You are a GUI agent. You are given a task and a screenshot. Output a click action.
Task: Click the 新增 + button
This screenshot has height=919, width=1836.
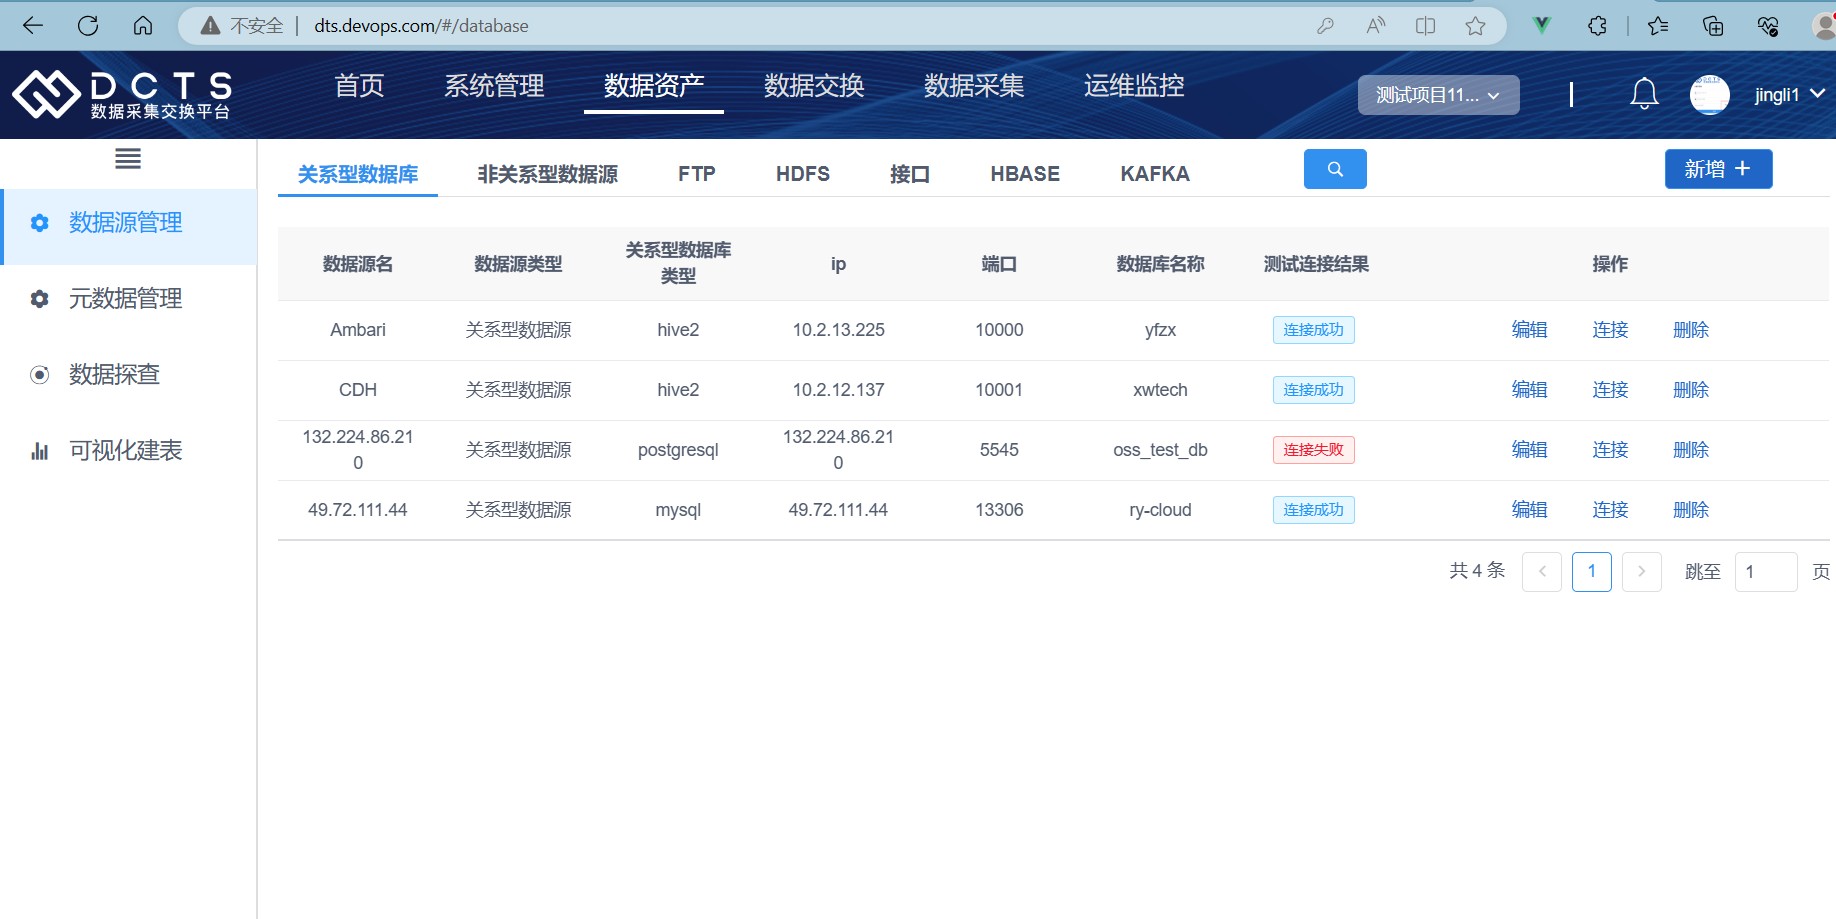point(1718,169)
